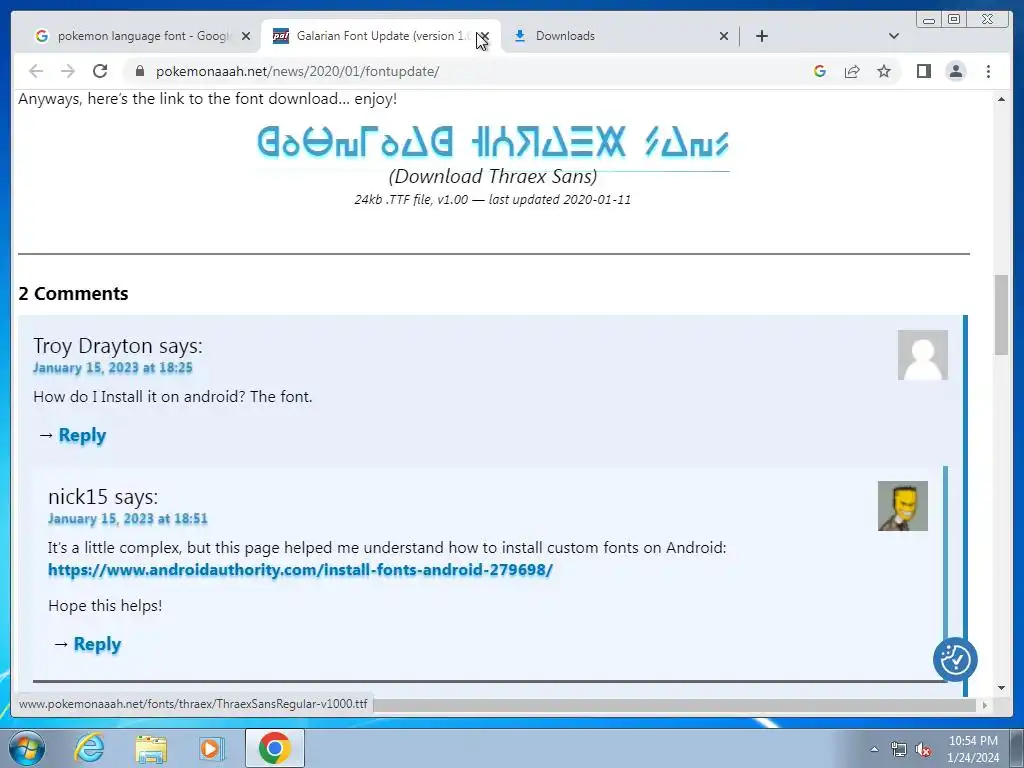
Task: Click the nick15 says heading
Action: [103, 497]
